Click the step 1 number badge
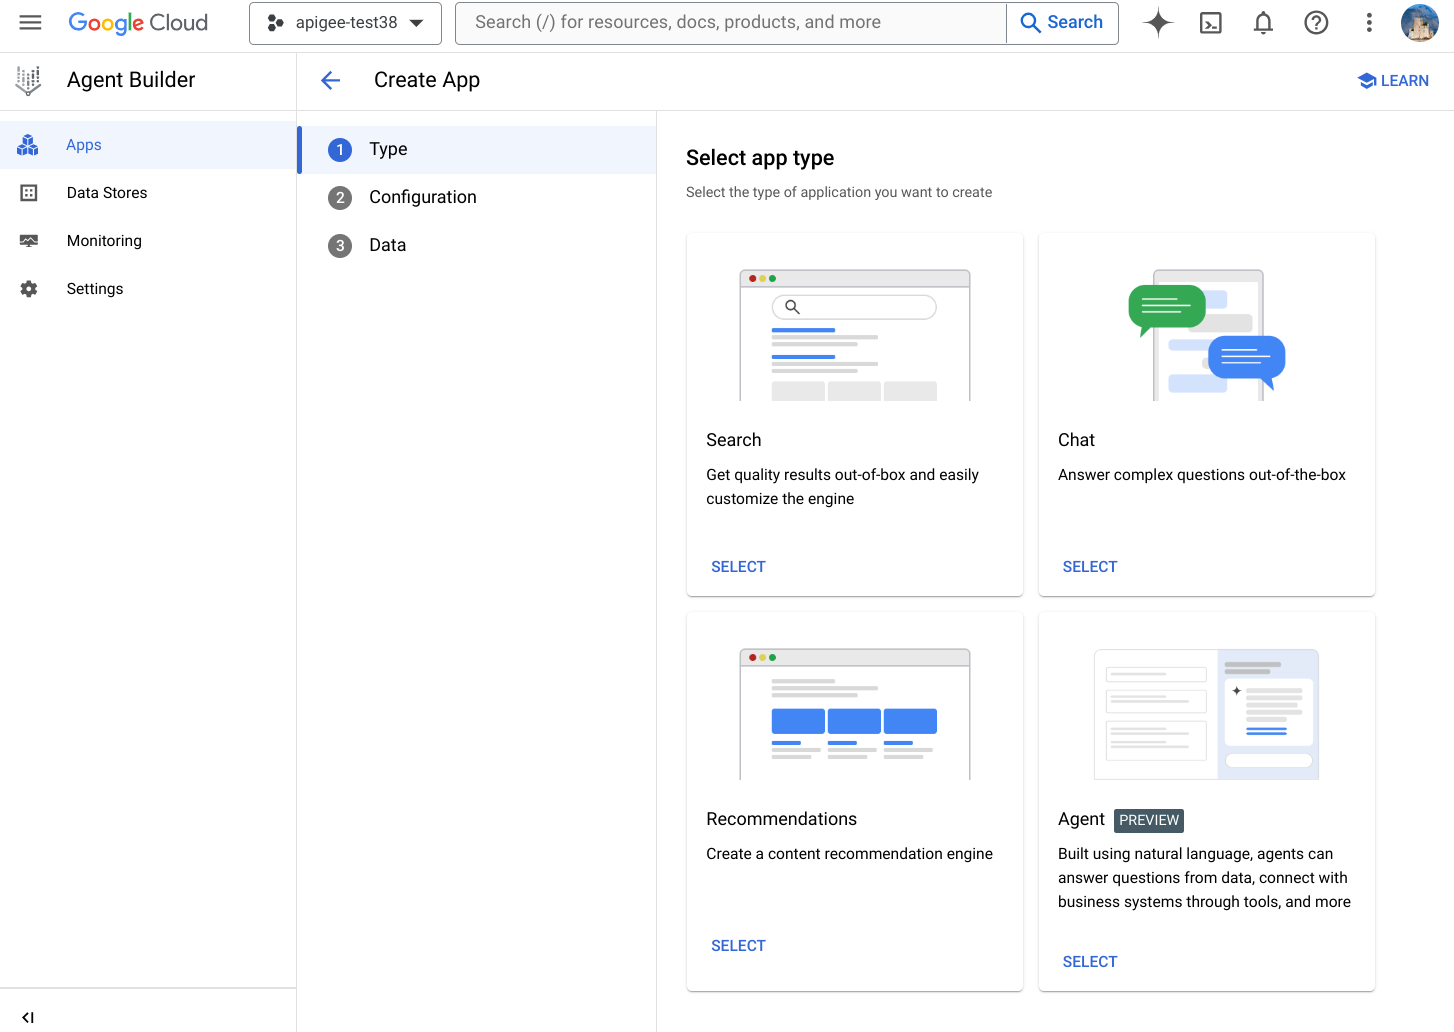 pyautogui.click(x=340, y=150)
